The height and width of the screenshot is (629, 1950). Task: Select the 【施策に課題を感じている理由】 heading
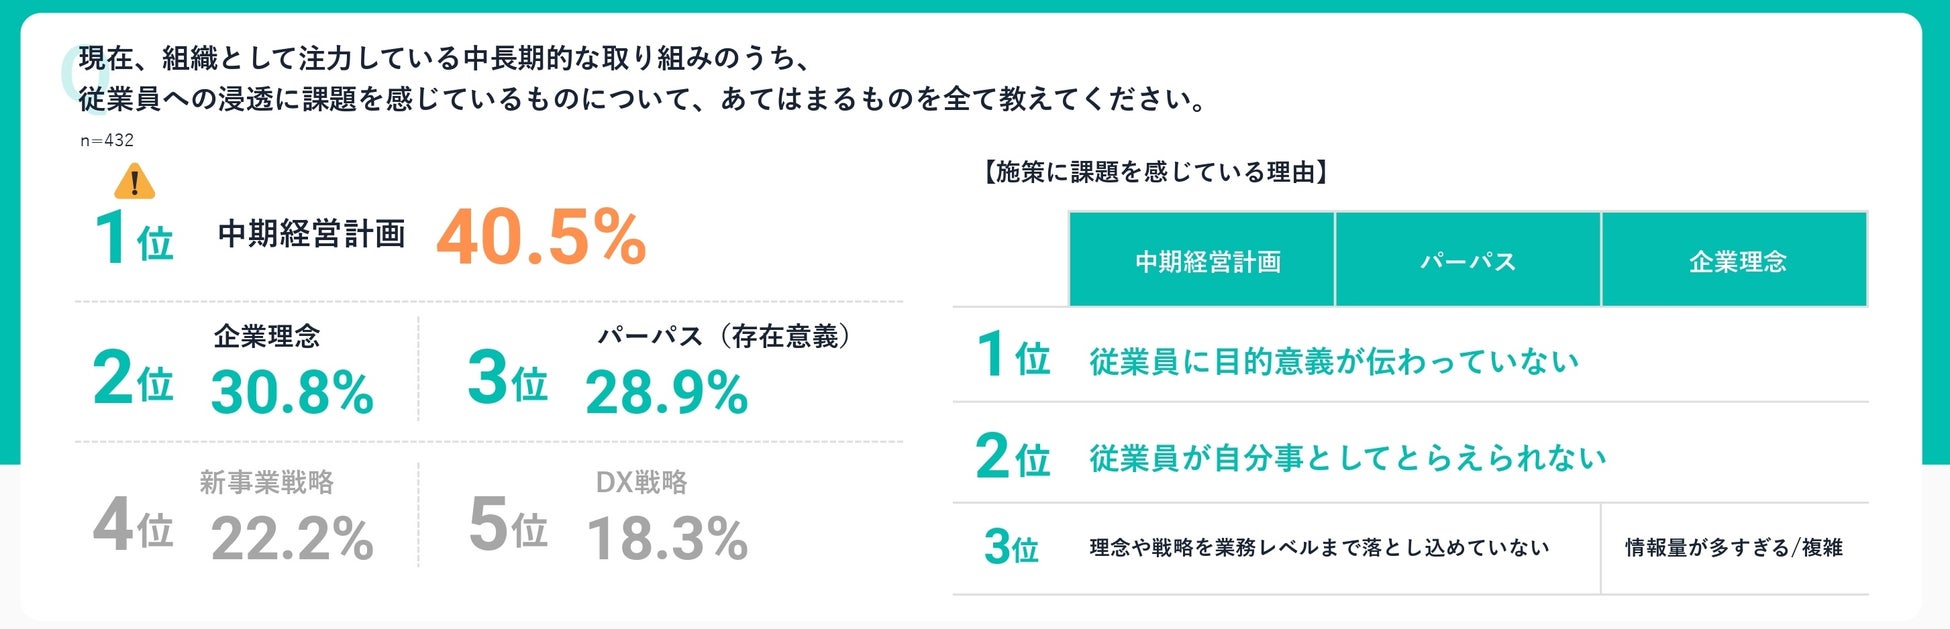(x=1156, y=173)
